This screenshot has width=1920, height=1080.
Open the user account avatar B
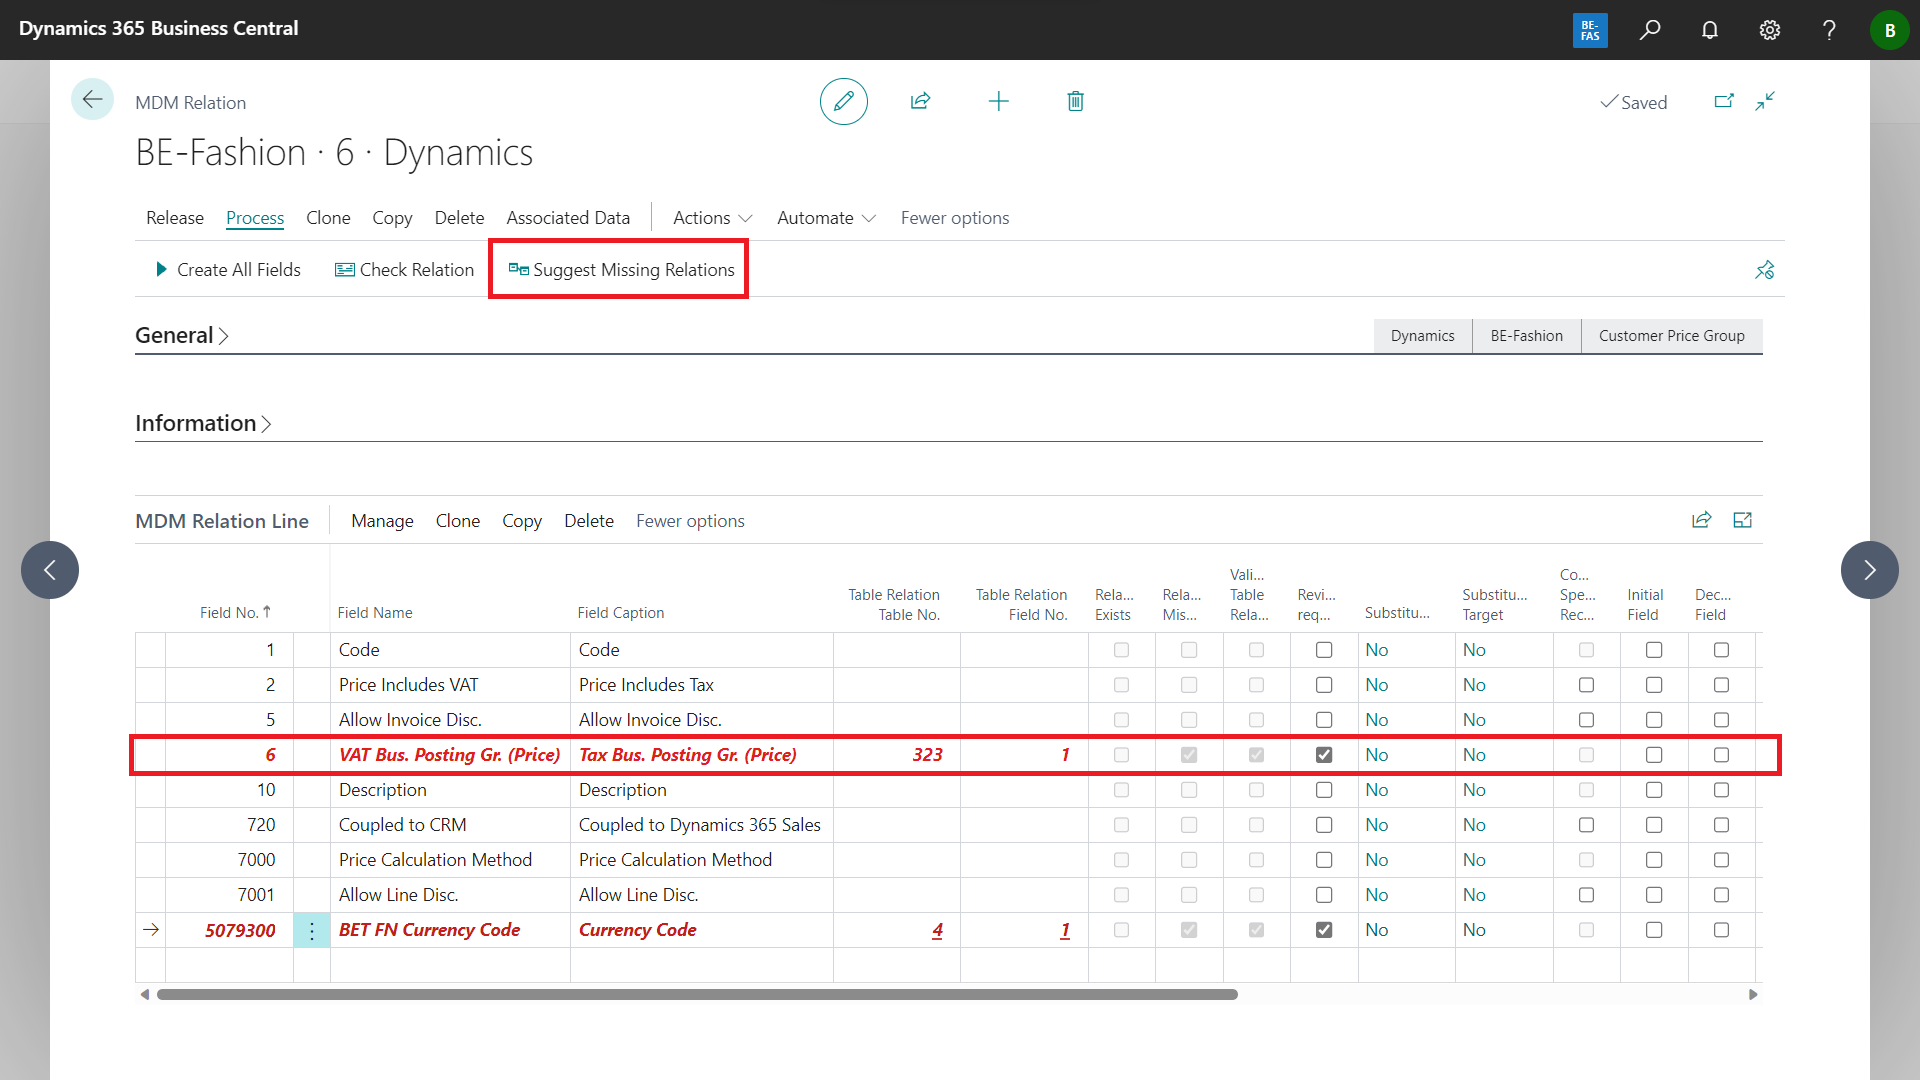1889,30
